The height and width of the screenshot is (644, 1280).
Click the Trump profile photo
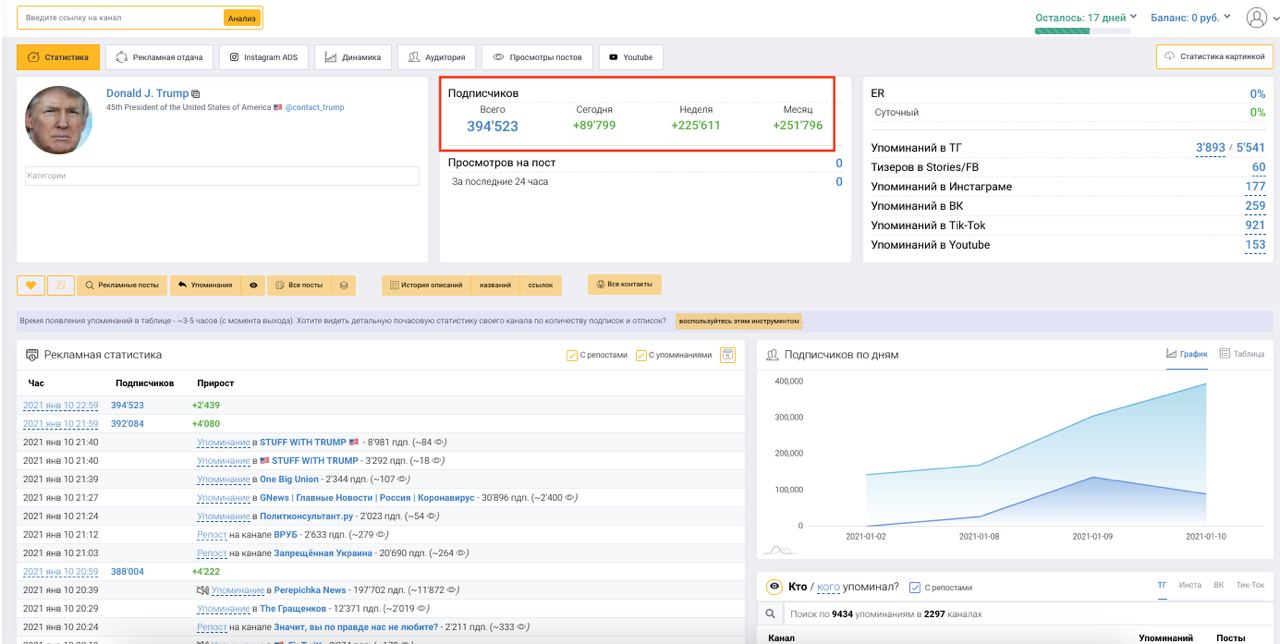(x=59, y=118)
